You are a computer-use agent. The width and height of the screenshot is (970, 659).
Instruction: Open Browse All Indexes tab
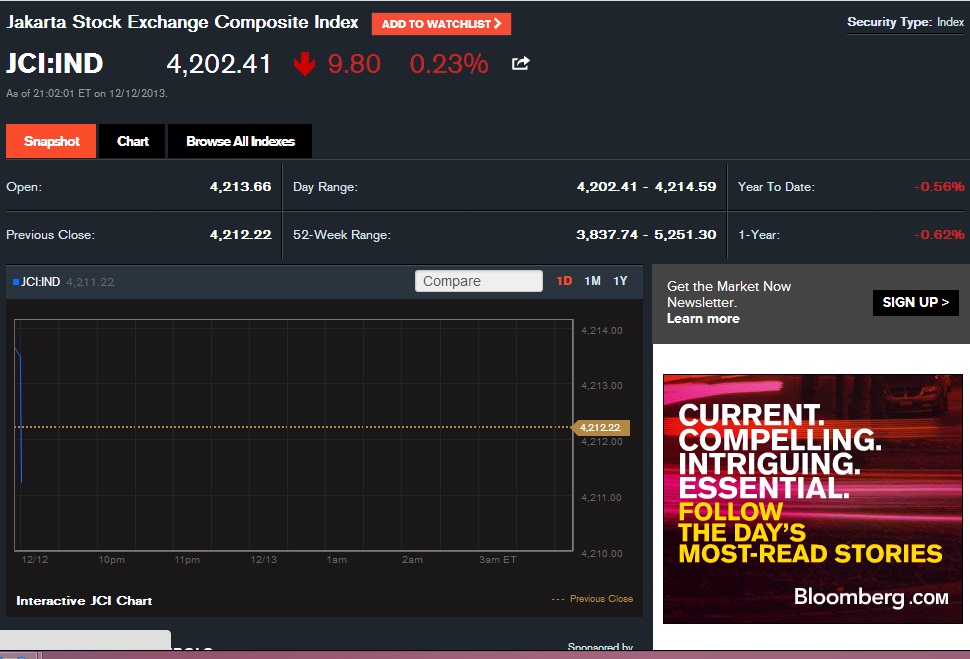(x=240, y=141)
